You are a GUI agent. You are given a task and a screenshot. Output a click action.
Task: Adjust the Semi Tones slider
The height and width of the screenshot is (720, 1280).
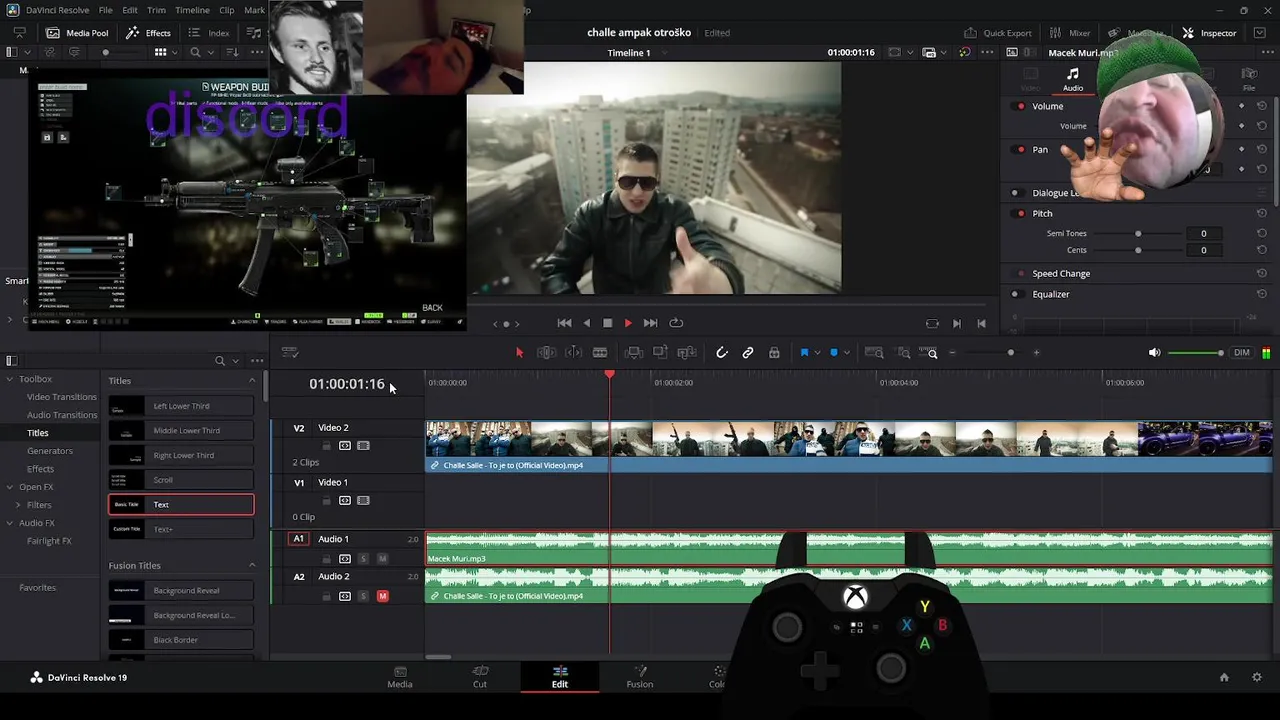[x=1138, y=233]
